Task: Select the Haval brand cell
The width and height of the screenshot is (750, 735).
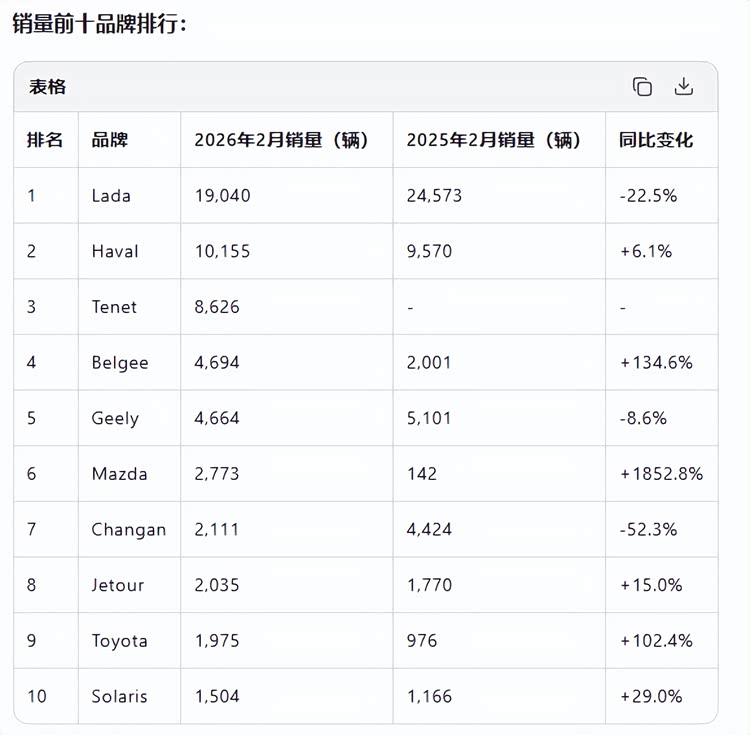Action: [x=115, y=251]
